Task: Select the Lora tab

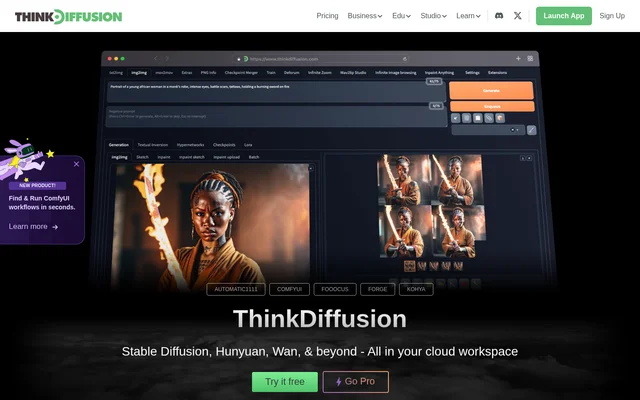Action: (248, 145)
